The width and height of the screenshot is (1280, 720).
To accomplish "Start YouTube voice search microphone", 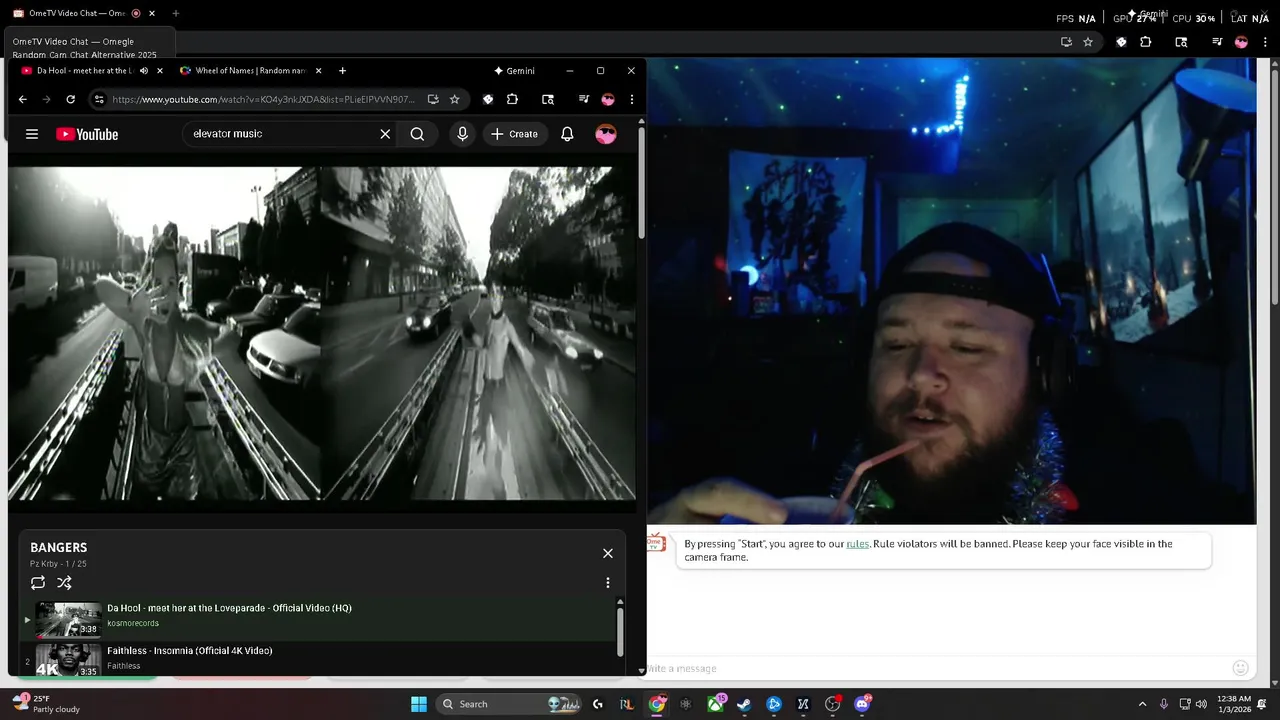I will [462, 134].
